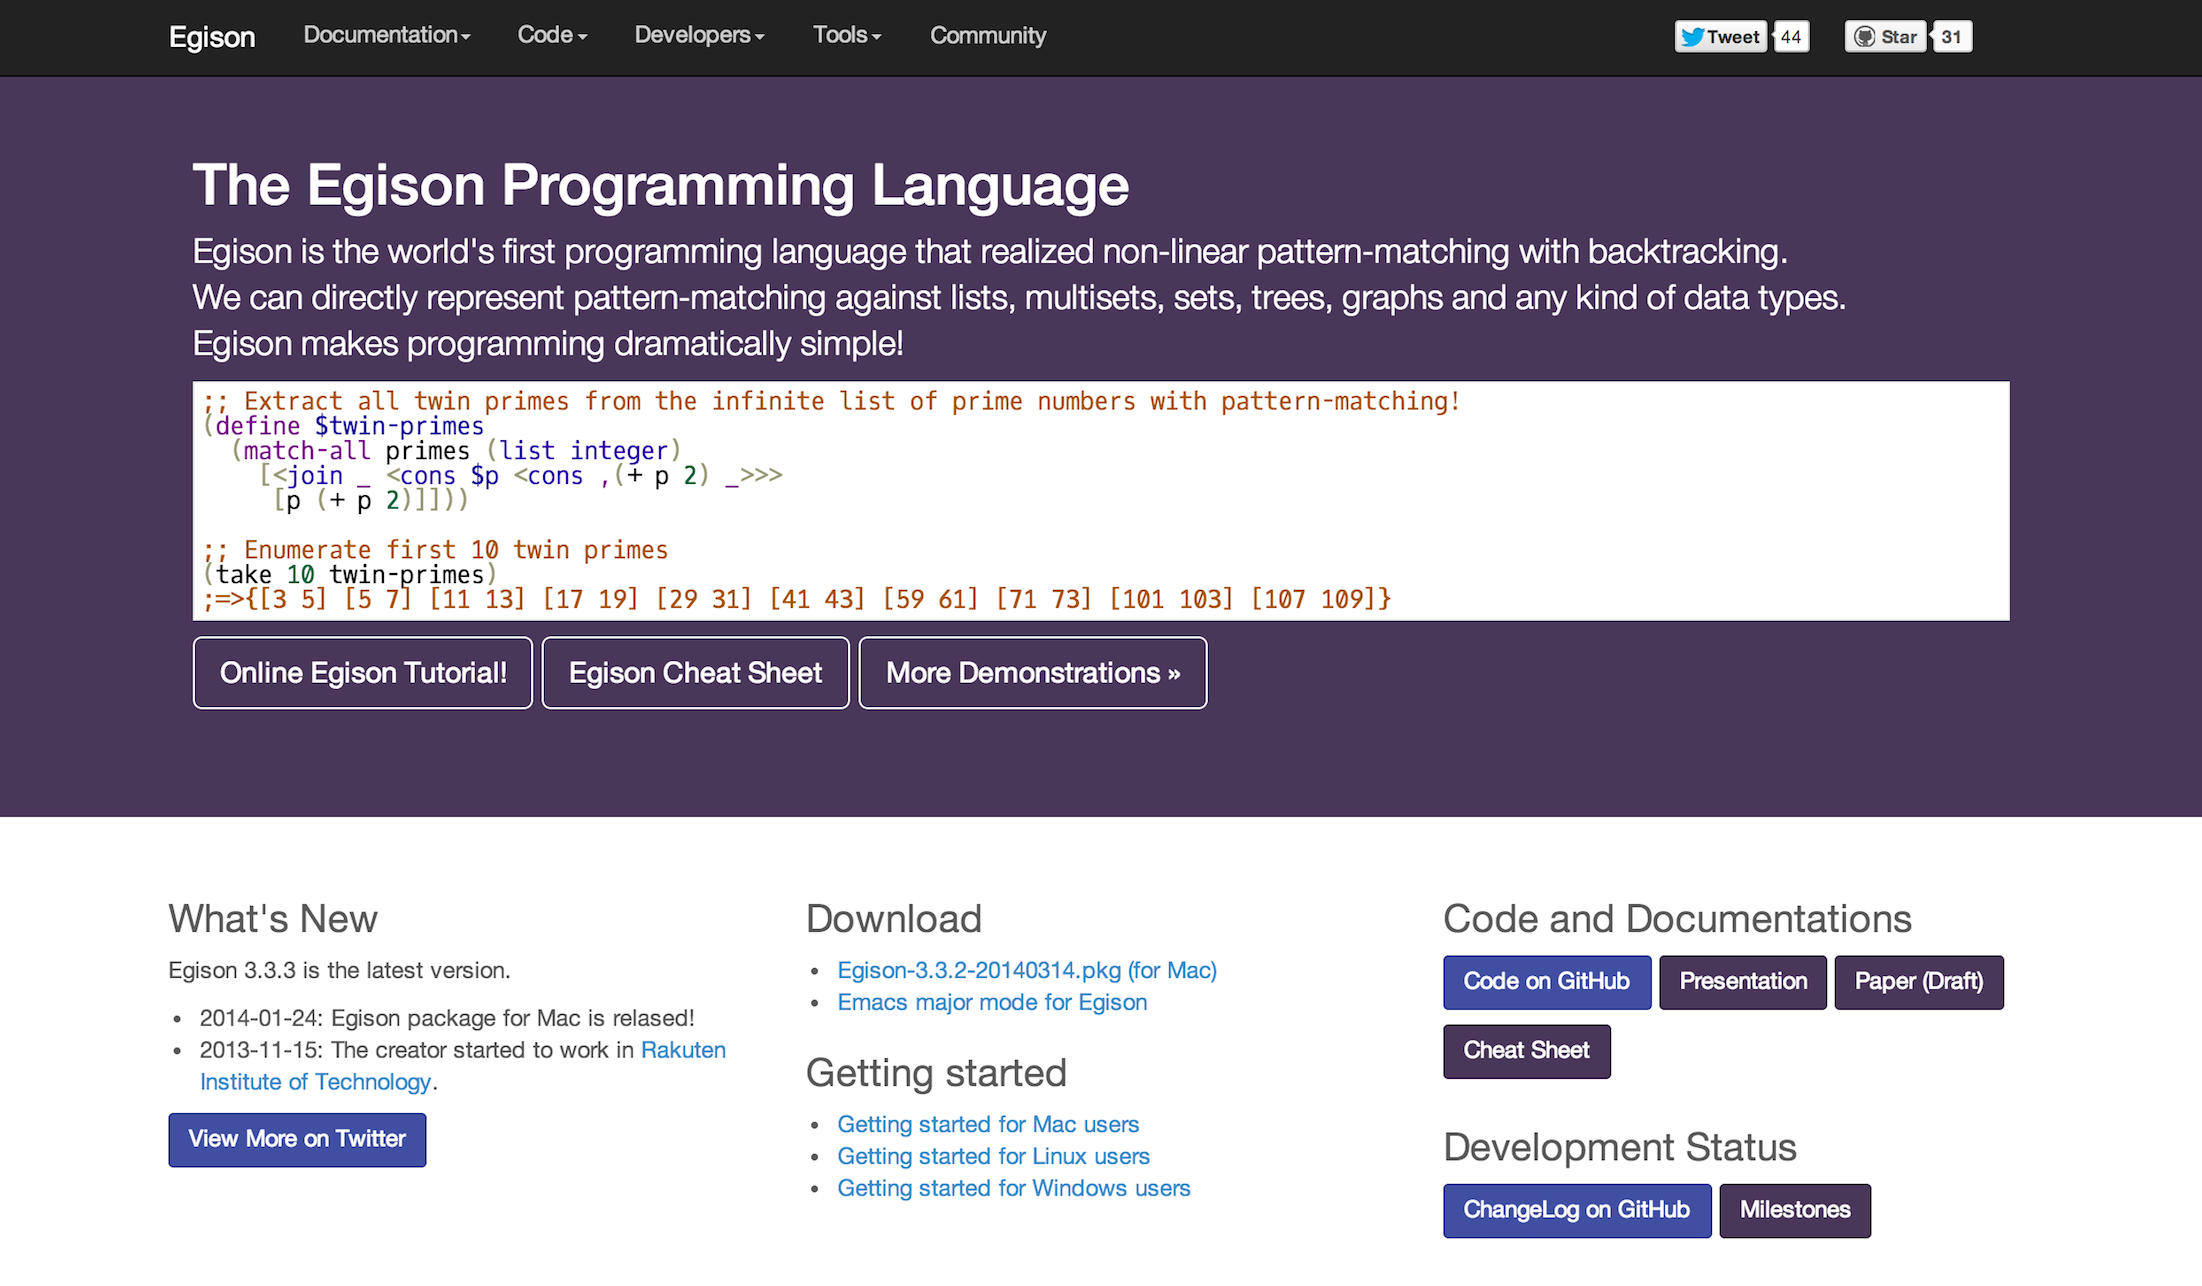Screen dimensions: 2202x1286
Task: Open Getting started for Linux users
Action: [994, 1156]
